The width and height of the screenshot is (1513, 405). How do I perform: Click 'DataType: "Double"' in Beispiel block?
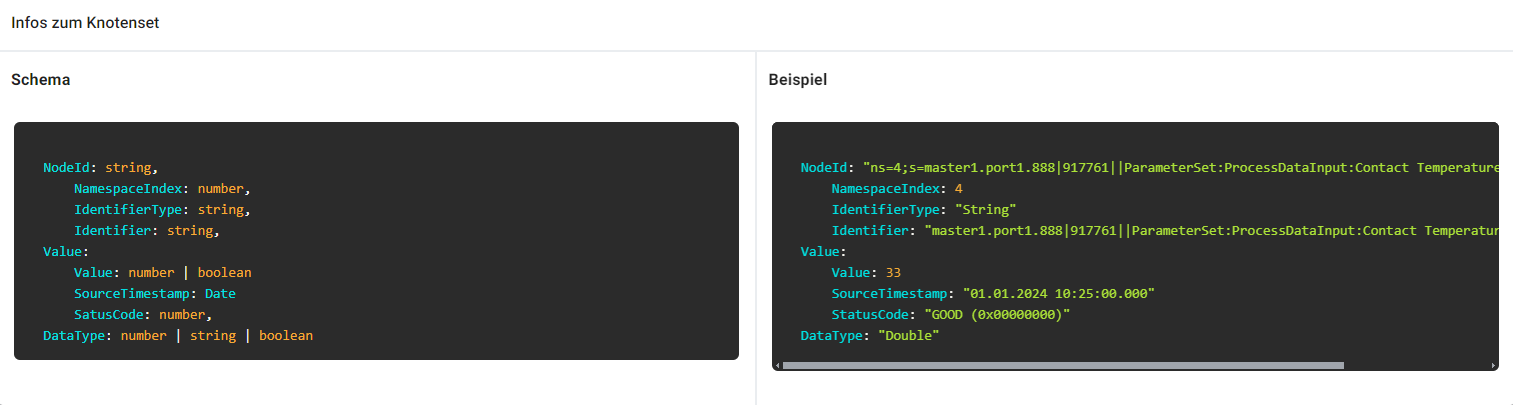871,336
